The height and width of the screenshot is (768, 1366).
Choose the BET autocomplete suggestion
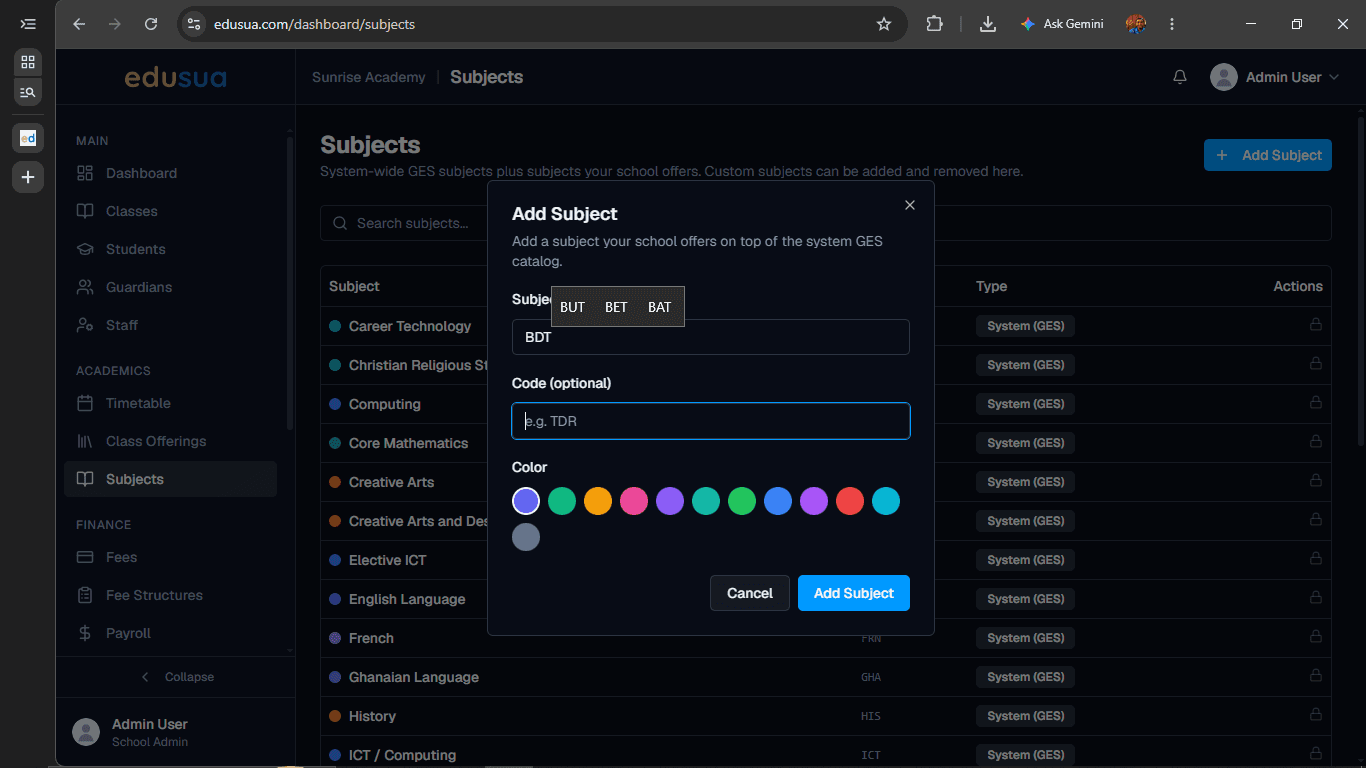(616, 307)
